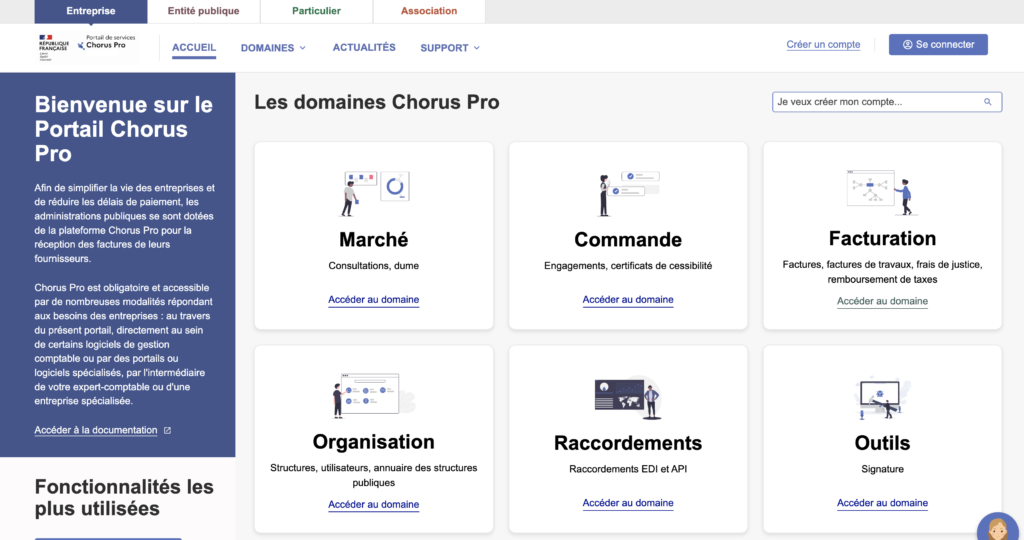Switch to the Entité publique tab
Screen dimensions: 1024x540
pos(203,11)
